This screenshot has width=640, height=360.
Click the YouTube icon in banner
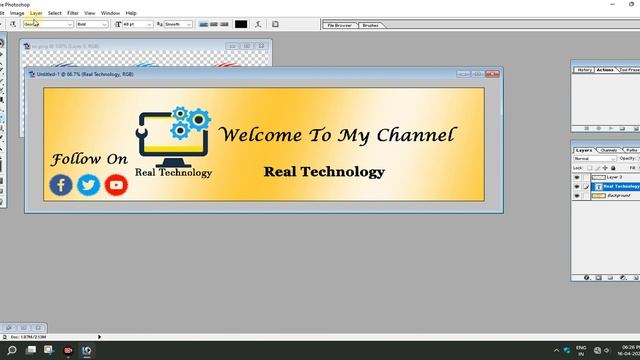116,185
